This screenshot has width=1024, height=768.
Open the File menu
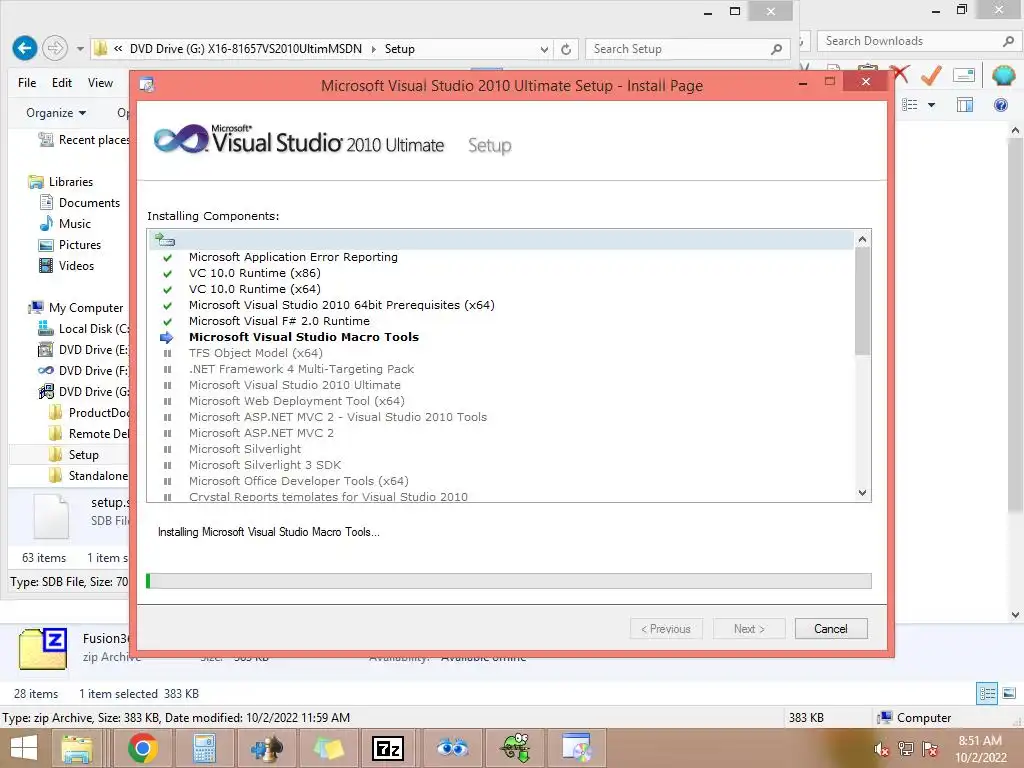click(x=27, y=83)
